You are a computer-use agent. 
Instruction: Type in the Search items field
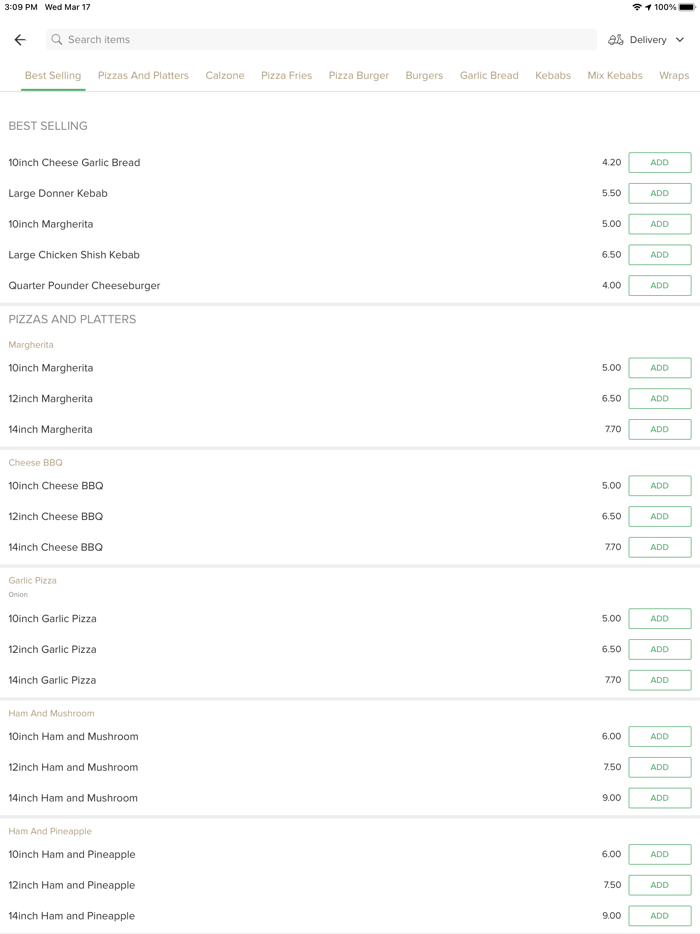click(x=320, y=40)
